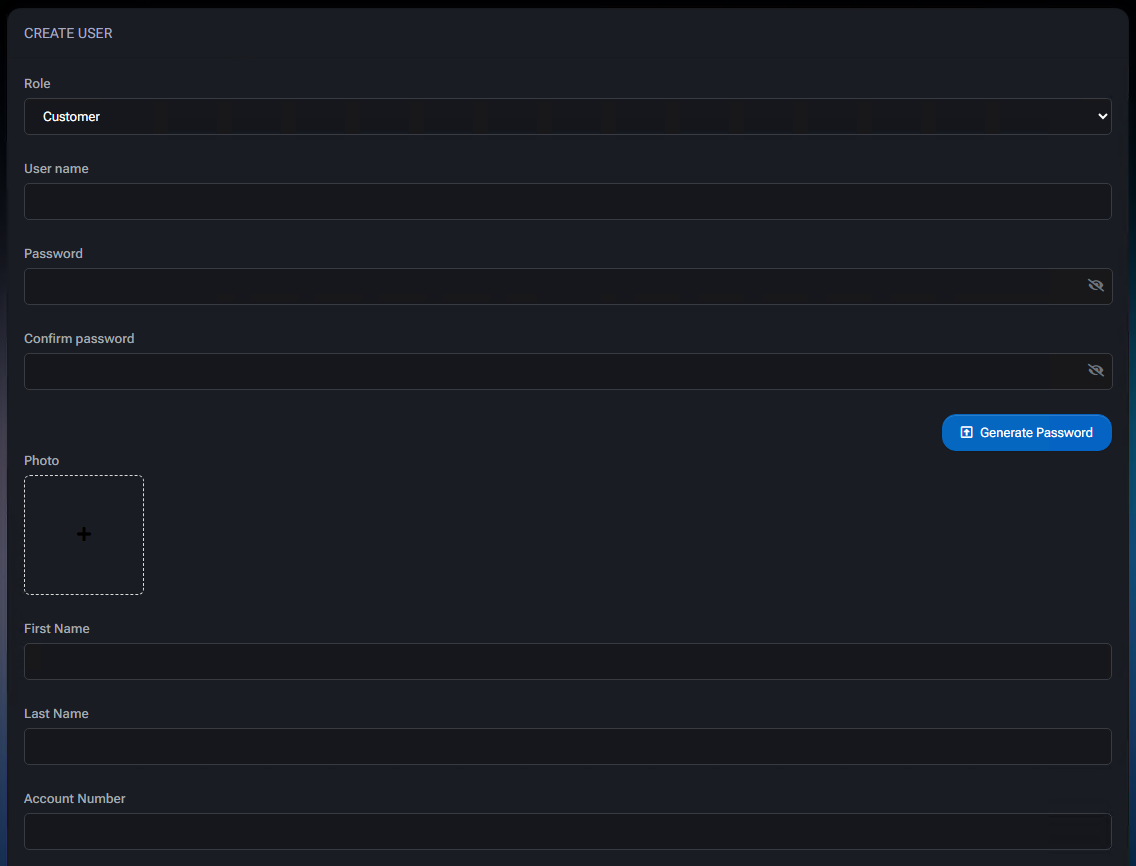Image resolution: width=1136 pixels, height=866 pixels.
Task: Show password in the Password field
Action: (x=1095, y=286)
